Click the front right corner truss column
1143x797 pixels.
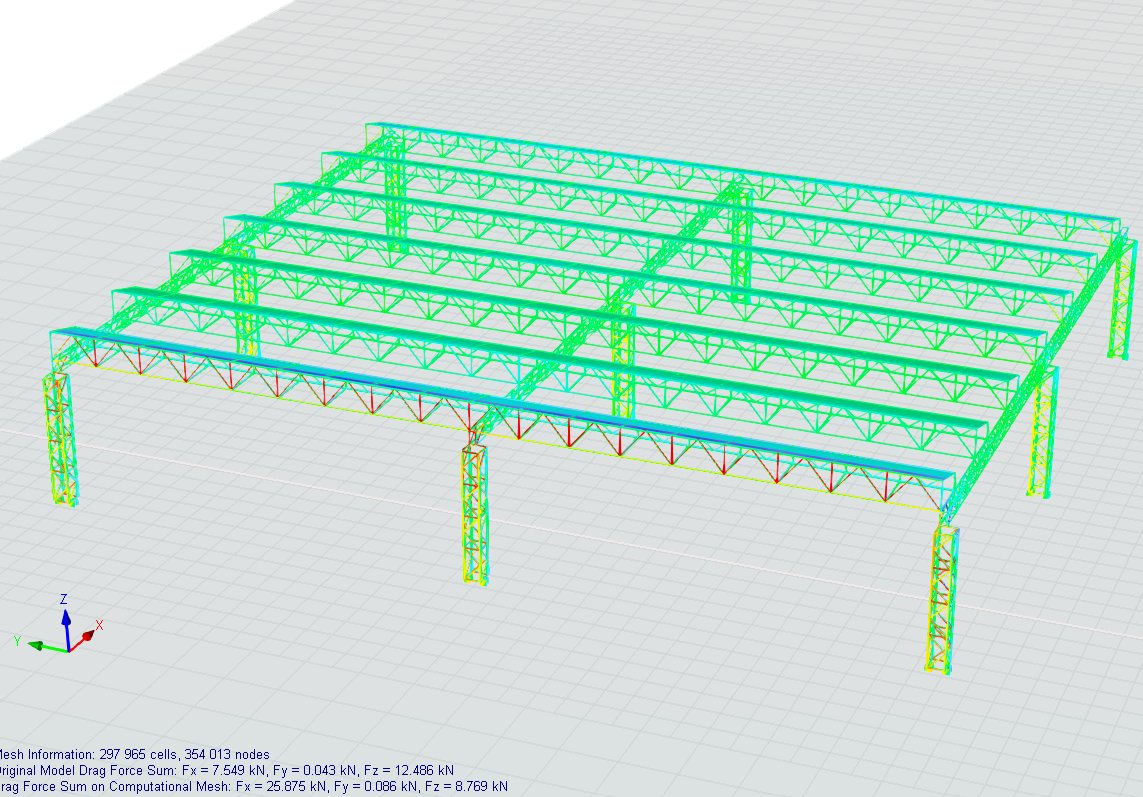click(942, 599)
